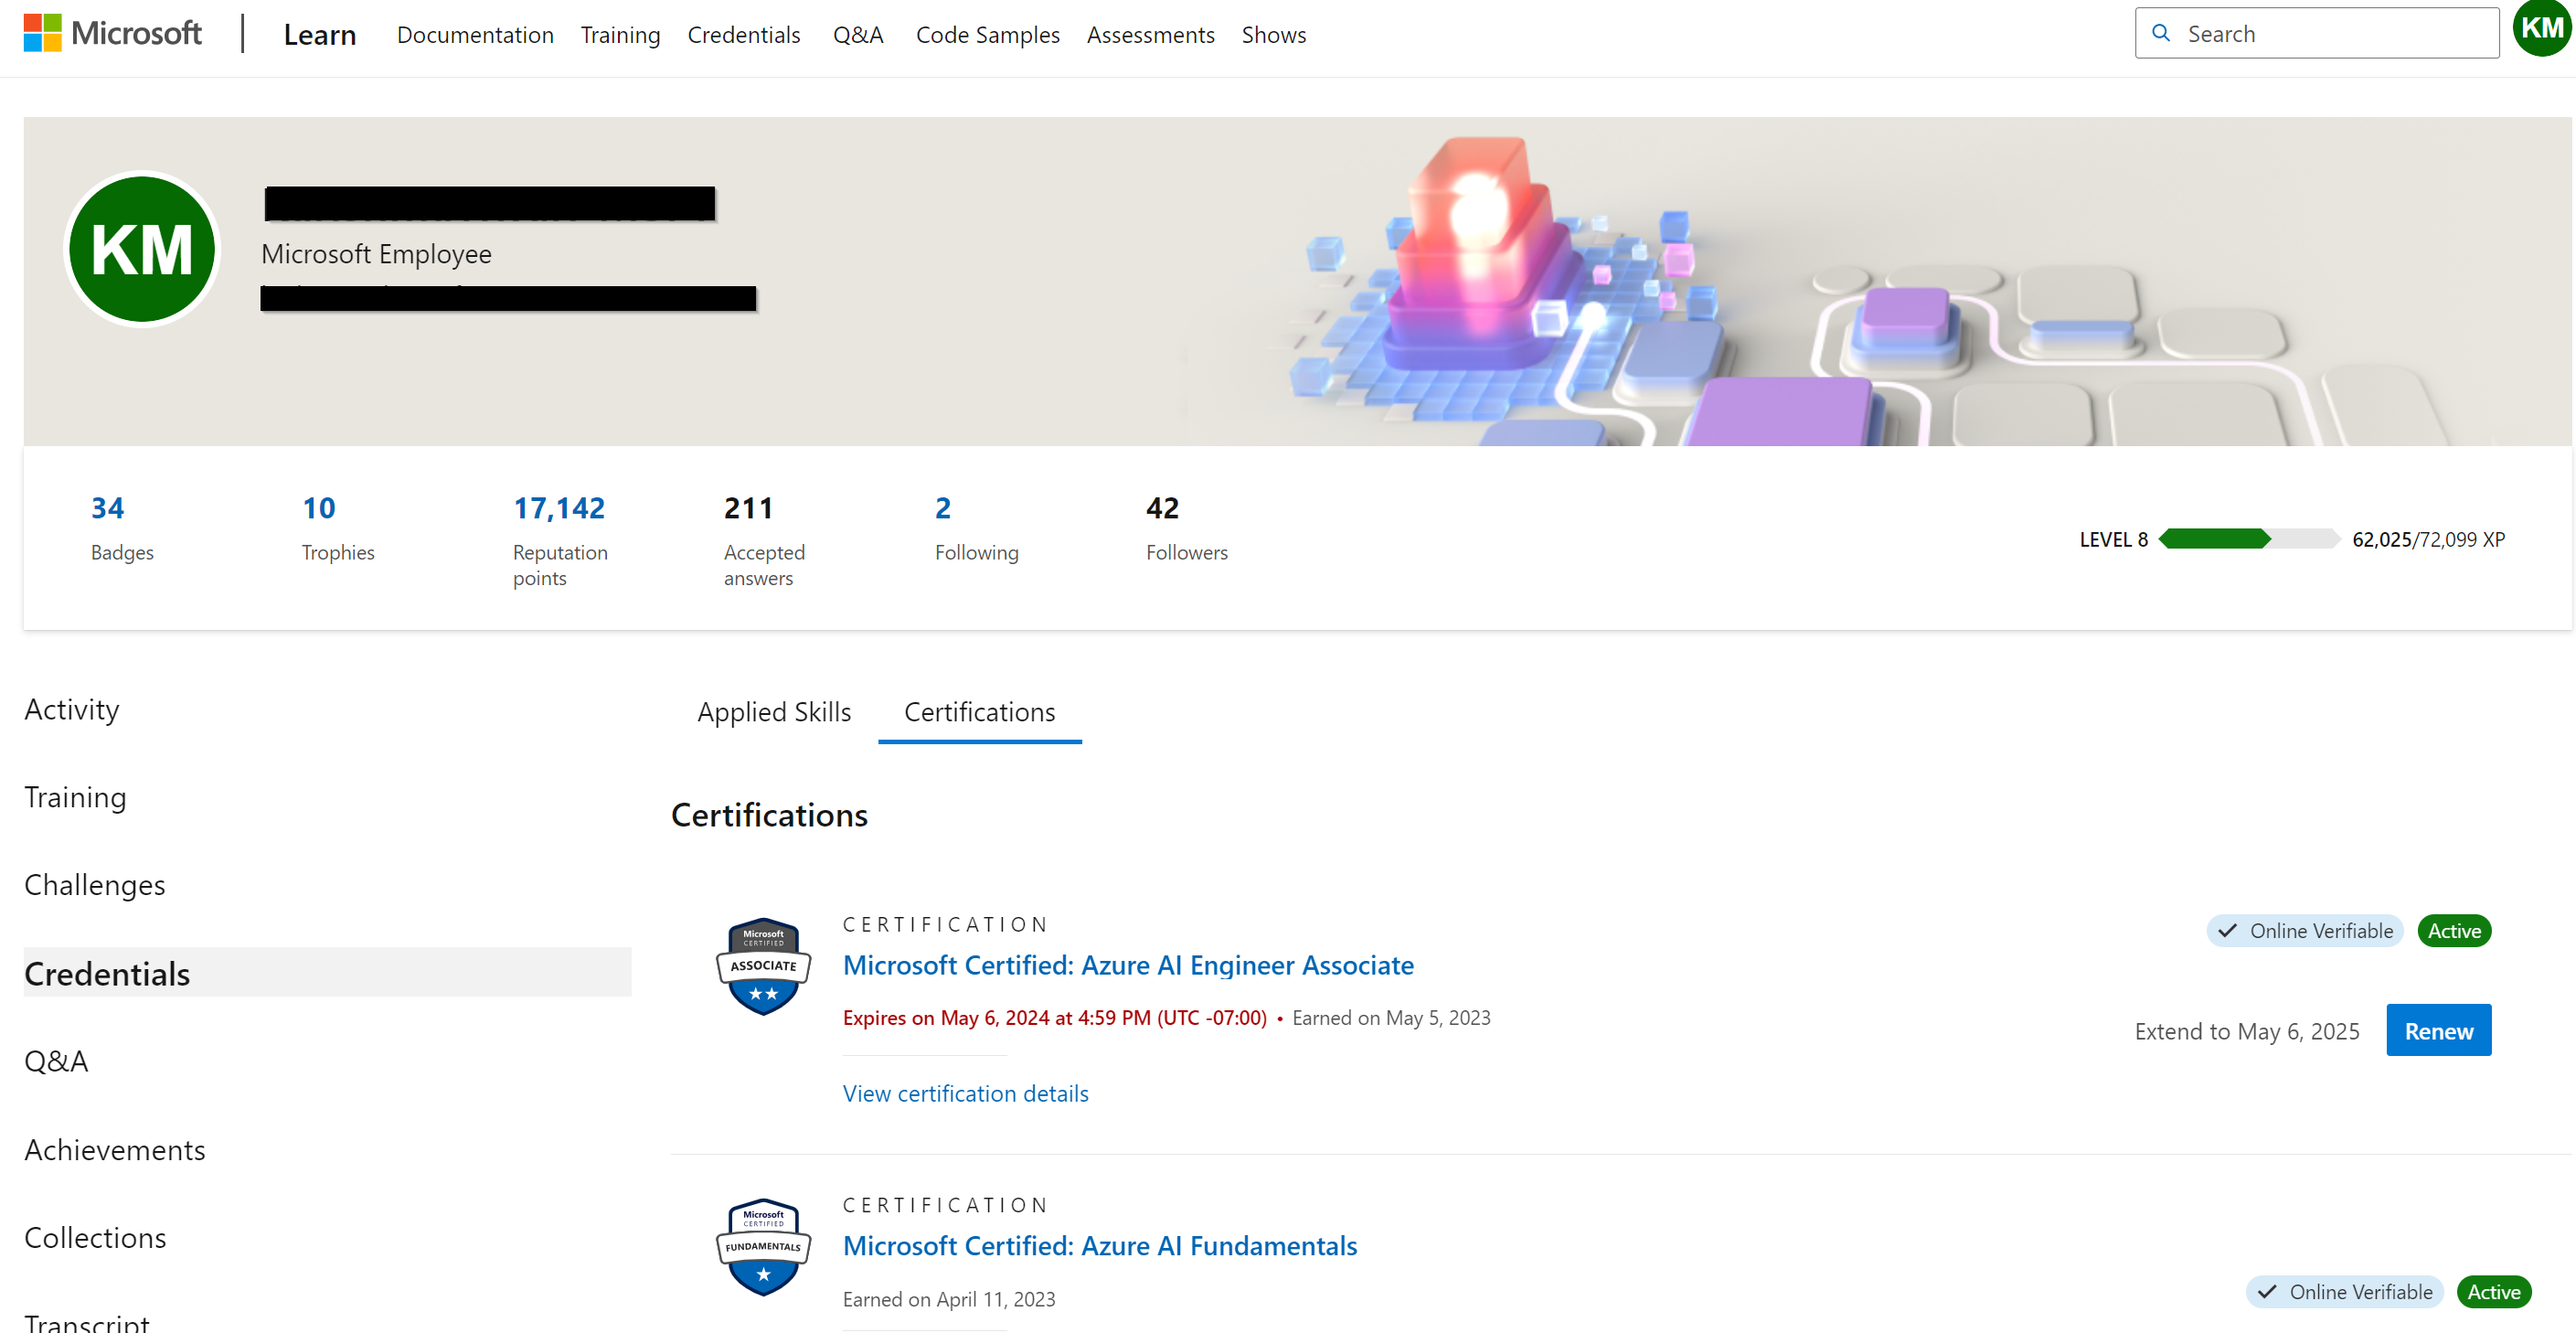Open KM account avatar in header
2576x1333 pixels.
coord(2542,28)
